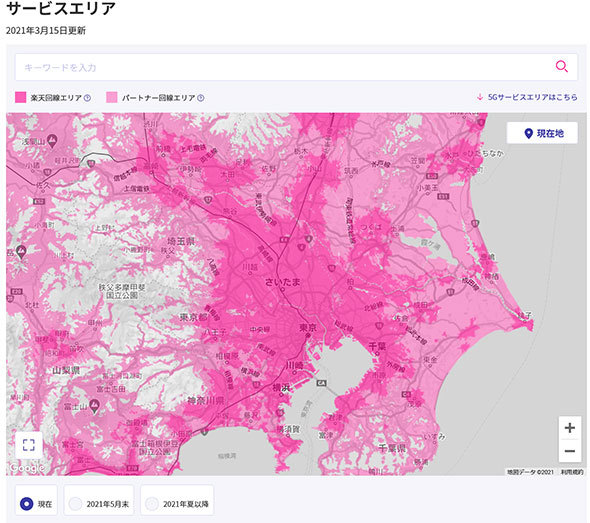Click the パートナー回線エリア light pink legend swatch
Screen dimensions: 590x523
[x=112, y=97]
